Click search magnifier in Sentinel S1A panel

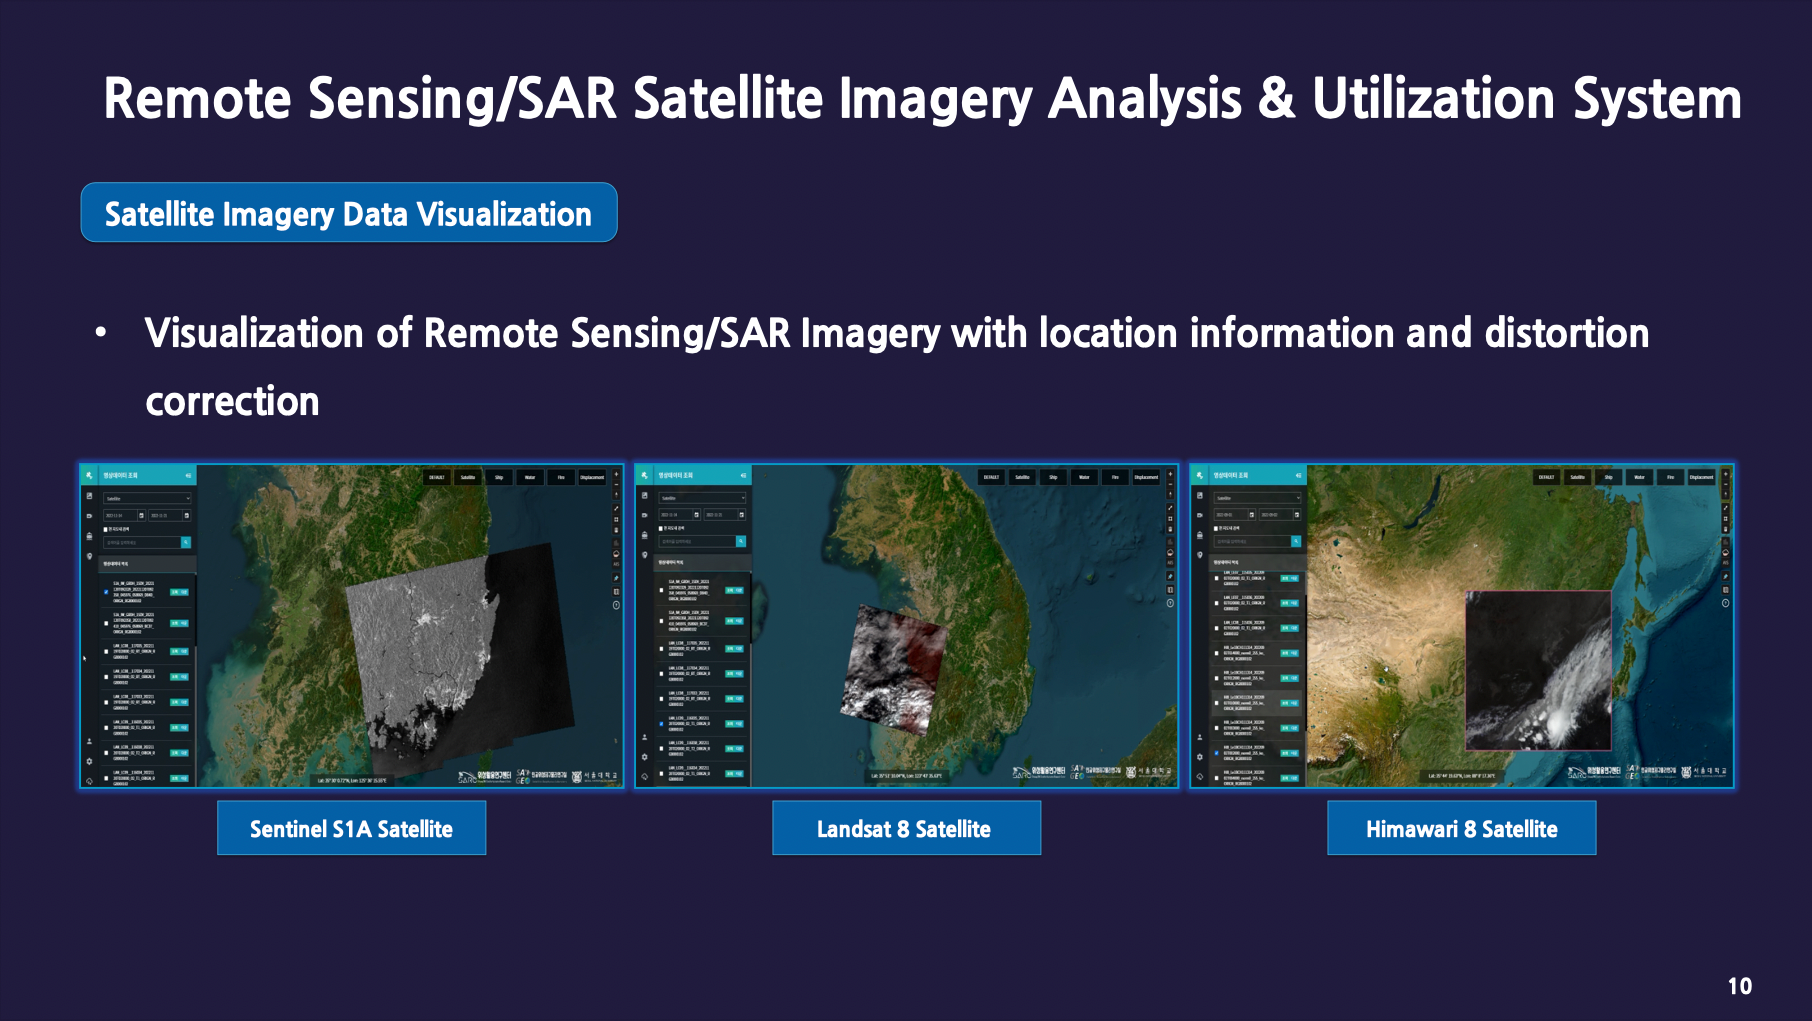[186, 542]
